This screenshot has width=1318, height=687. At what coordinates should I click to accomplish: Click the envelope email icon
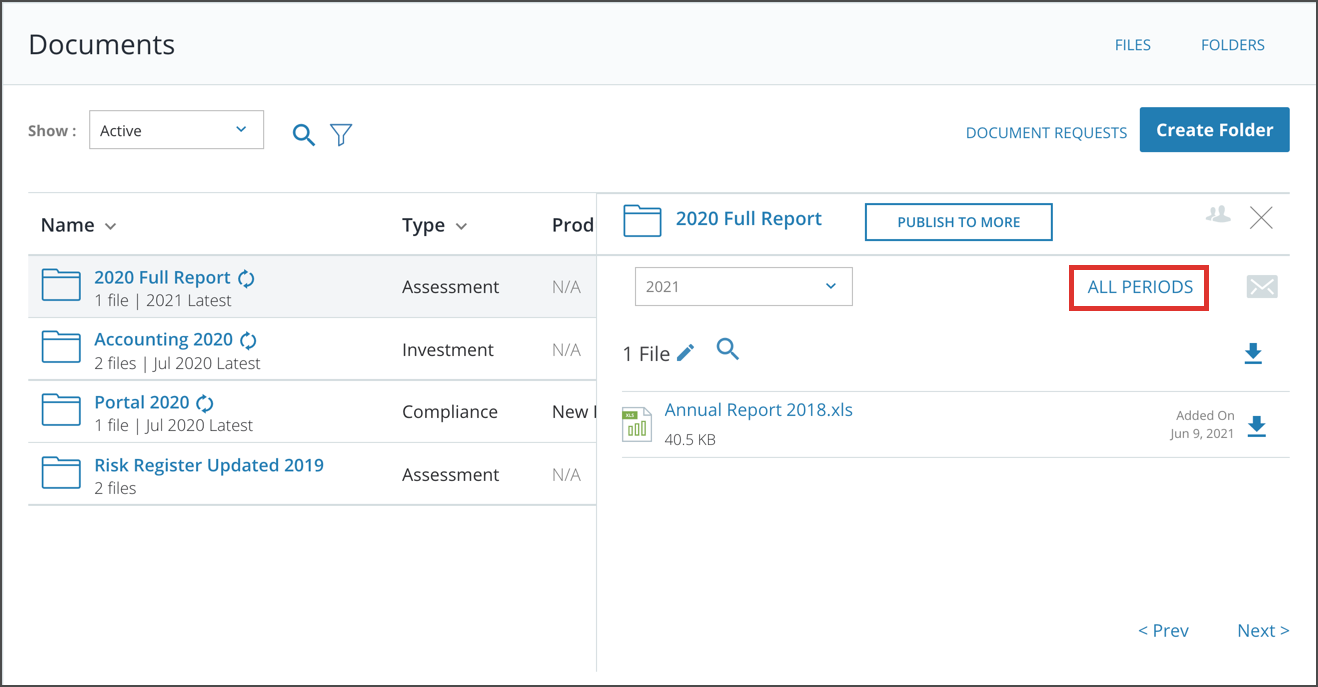click(x=1262, y=288)
